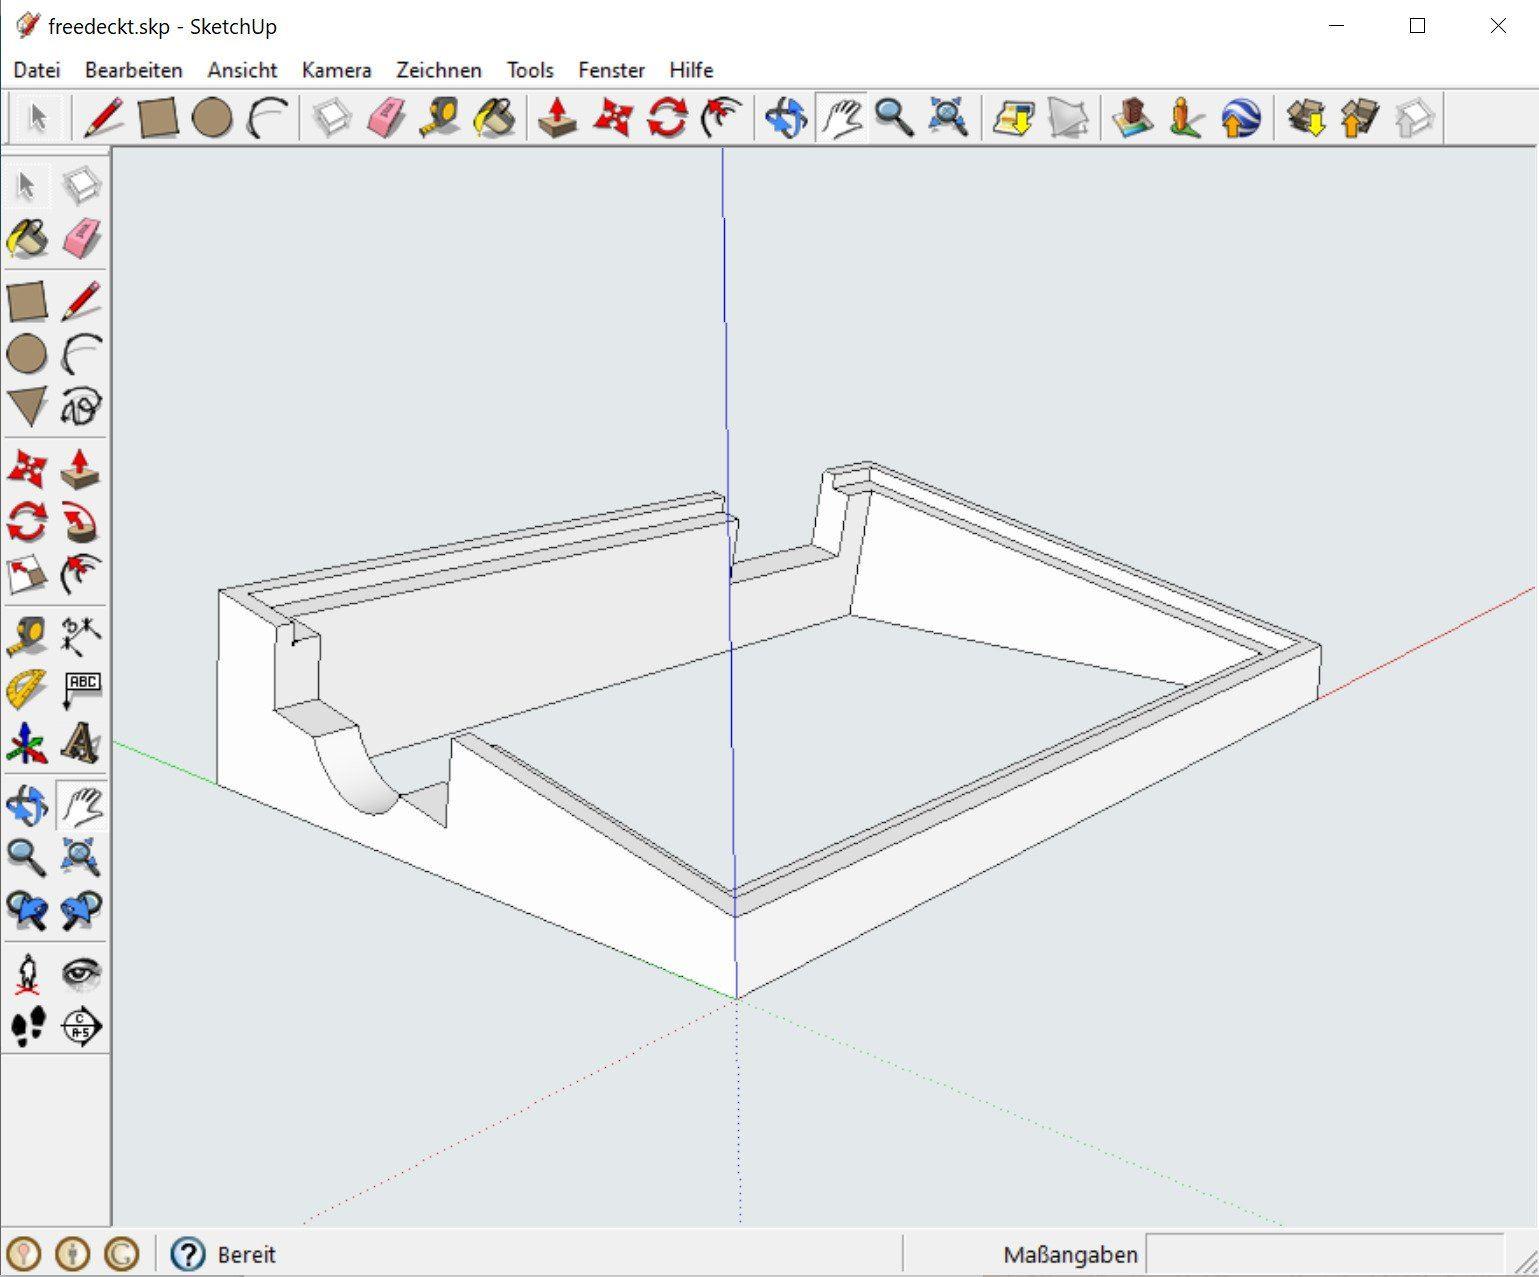Select the Follow Me tool
1539x1277 pixels.
pos(81,521)
